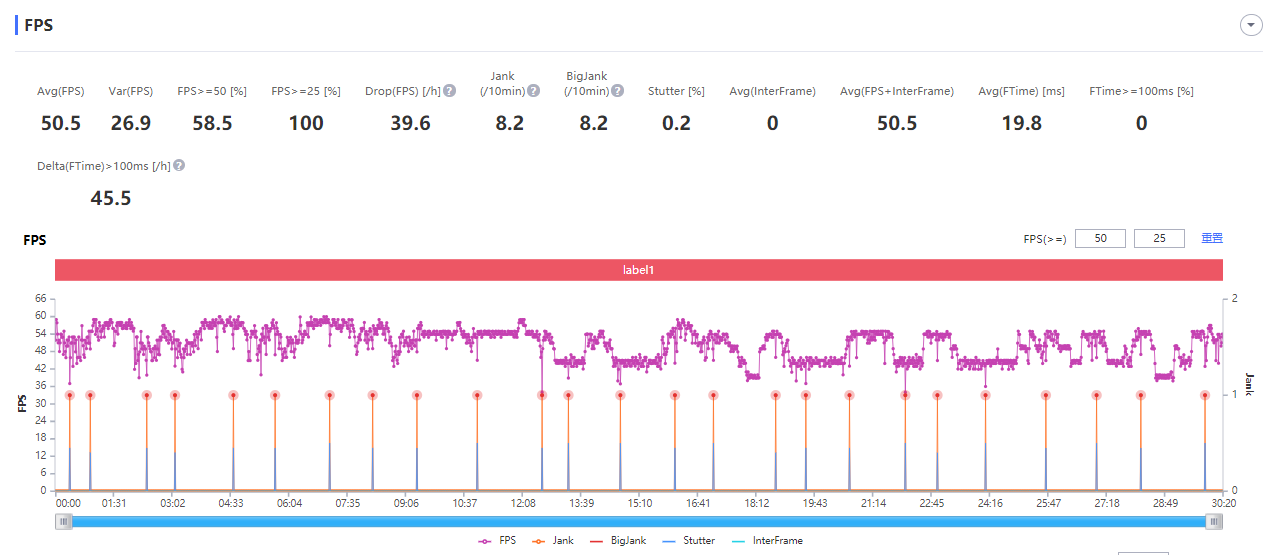The width and height of the screenshot is (1275, 555).
Task: Grab the left handle of the time range slider
Action: coord(64,521)
